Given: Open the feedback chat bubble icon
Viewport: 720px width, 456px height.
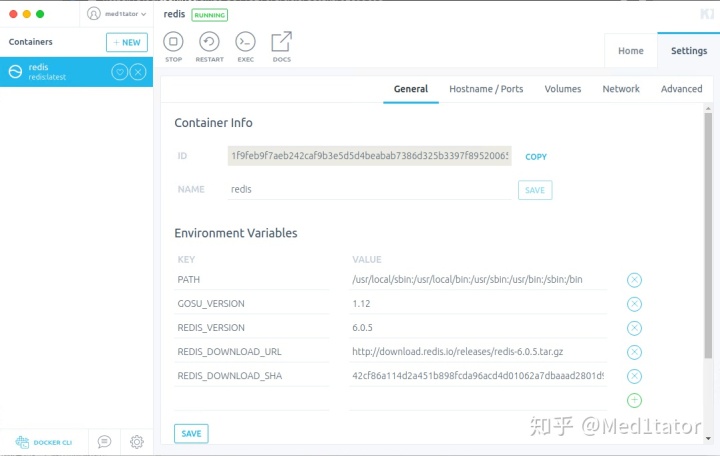Looking at the screenshot, I should [x=104, y=442].
